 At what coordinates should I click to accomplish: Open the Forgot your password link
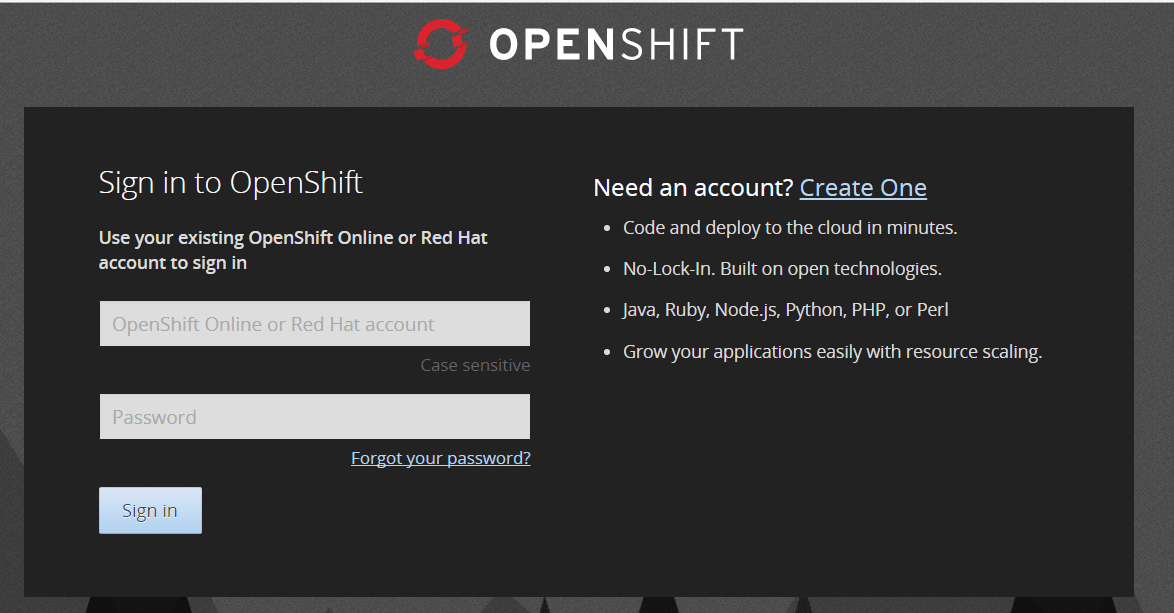click(440, 458)
